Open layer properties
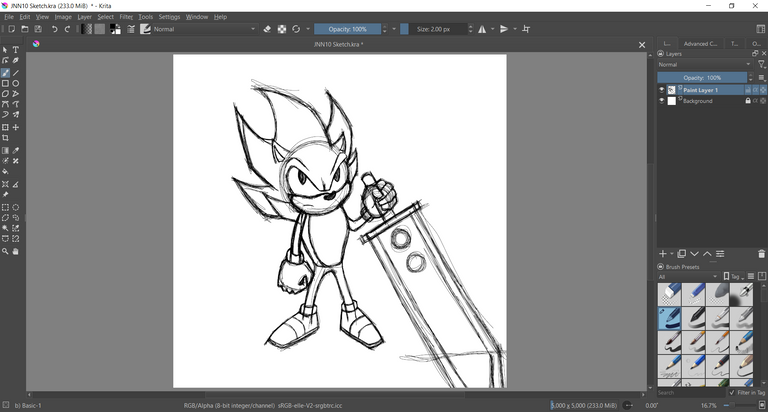 [x=720, y=254]
